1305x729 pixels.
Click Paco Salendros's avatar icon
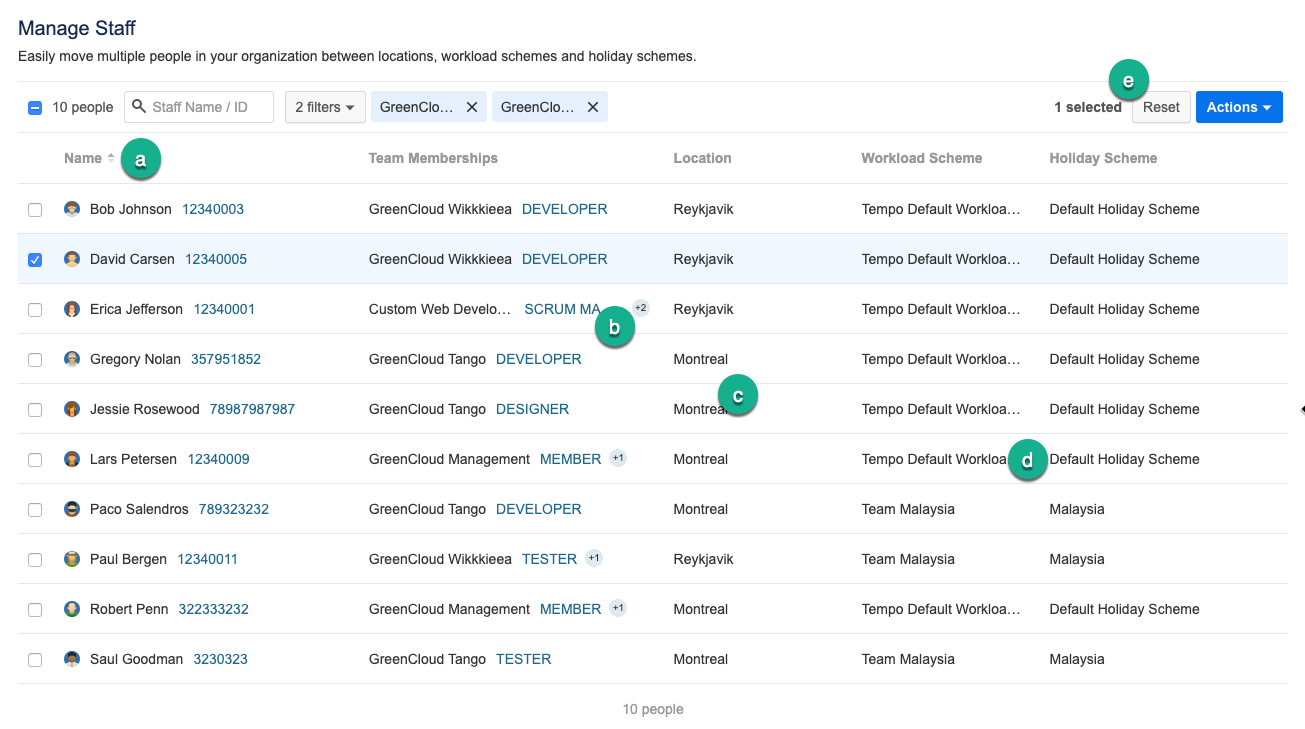(72, 509)
